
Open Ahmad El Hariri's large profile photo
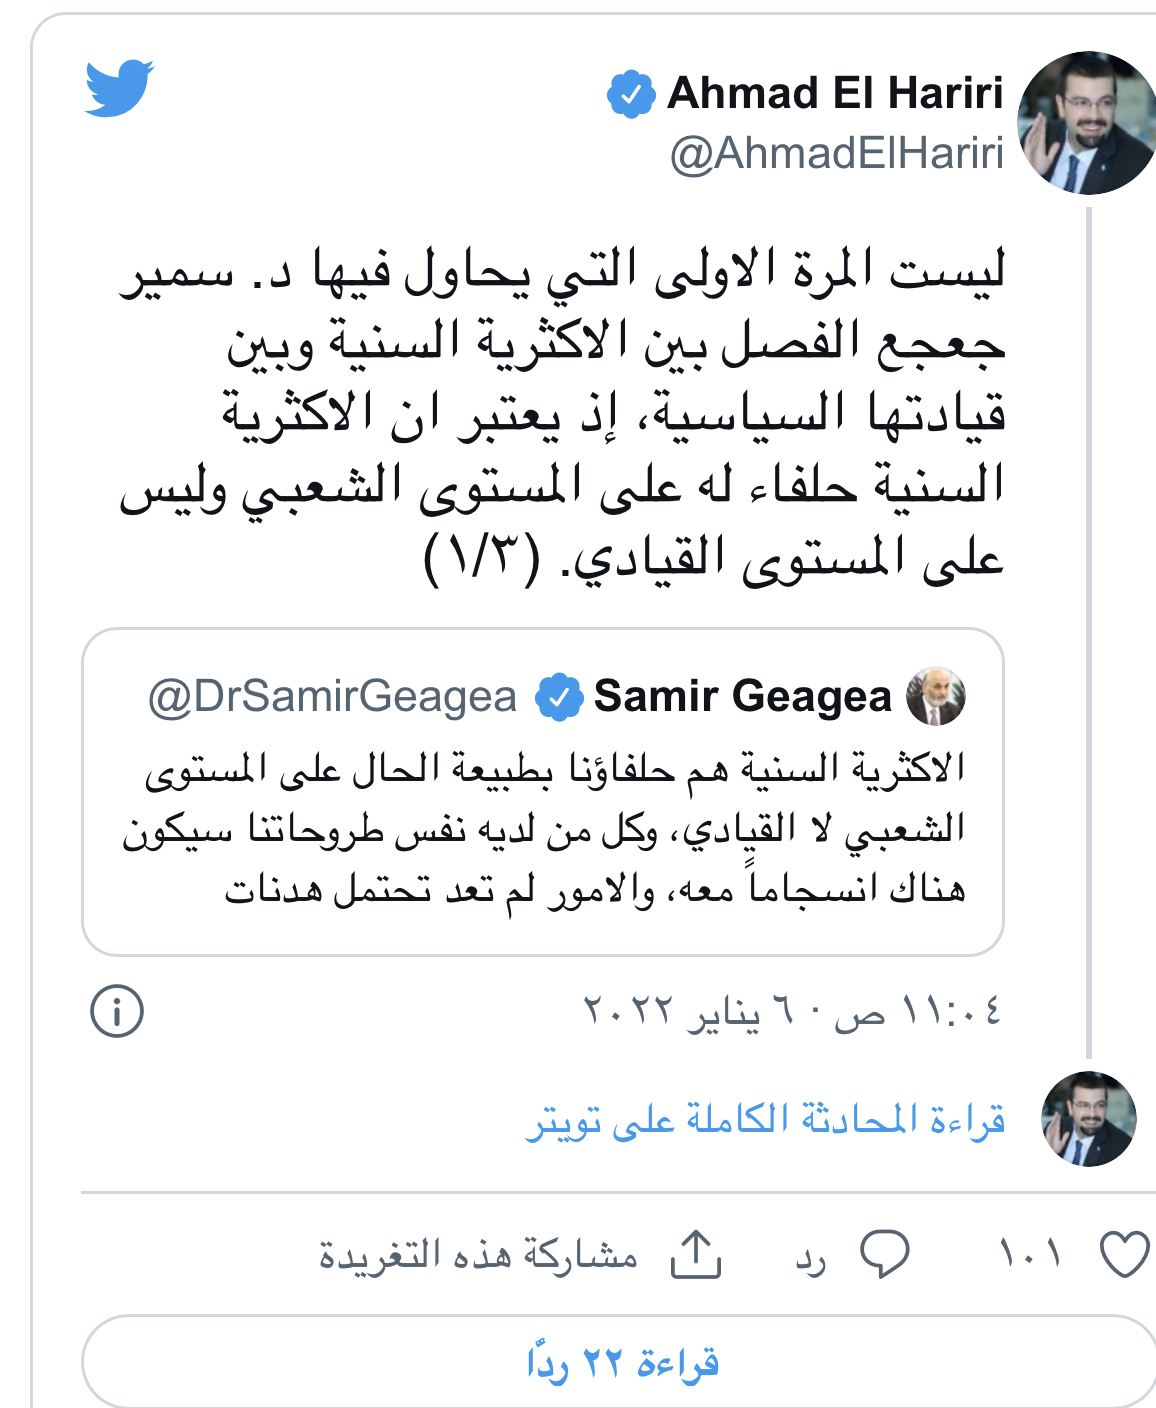pos(1086,123)
